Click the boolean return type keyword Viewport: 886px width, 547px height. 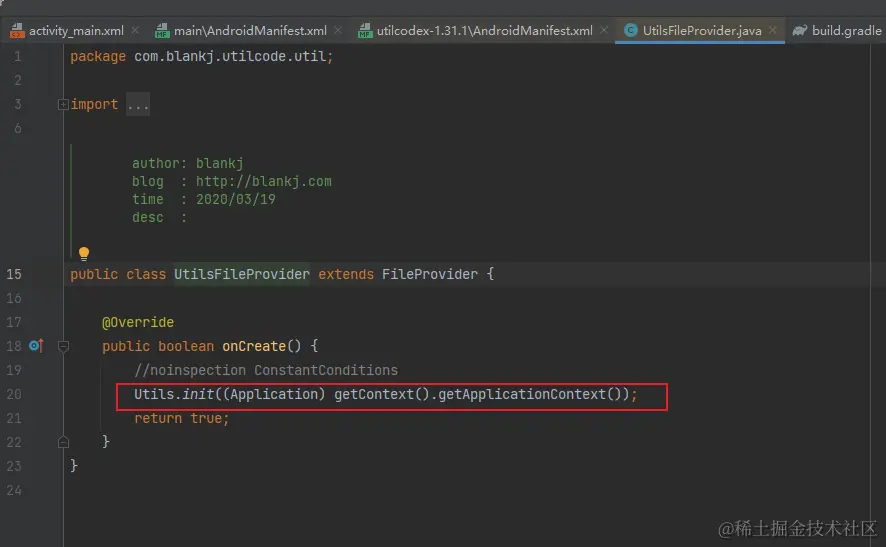click(x=186, y=346)
